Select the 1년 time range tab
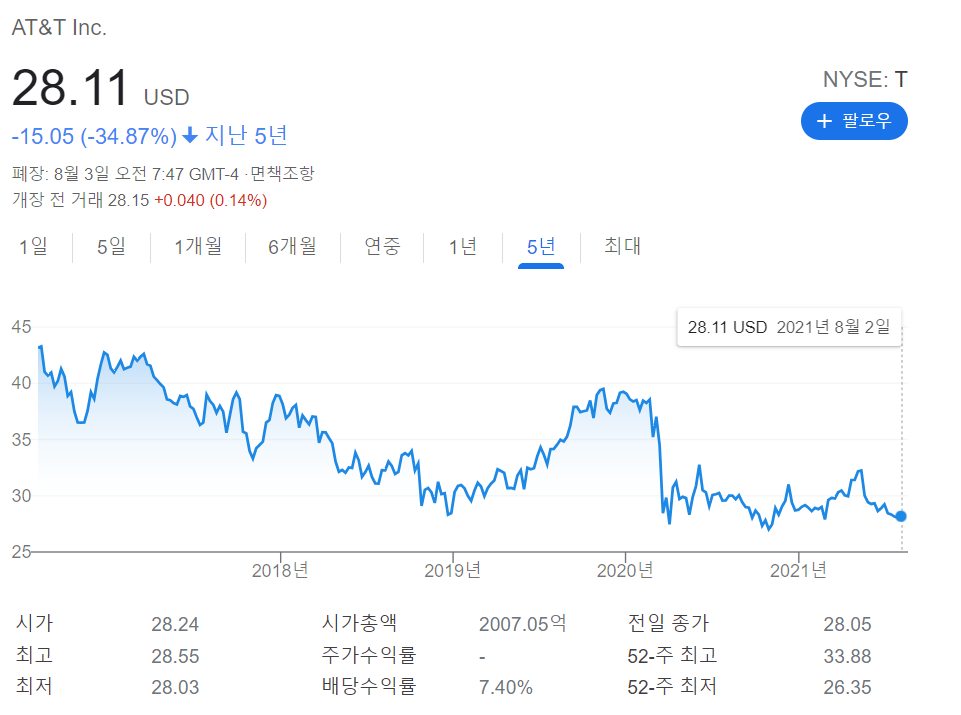The width and height of the screenshot is (961, 715). point(463,246)
